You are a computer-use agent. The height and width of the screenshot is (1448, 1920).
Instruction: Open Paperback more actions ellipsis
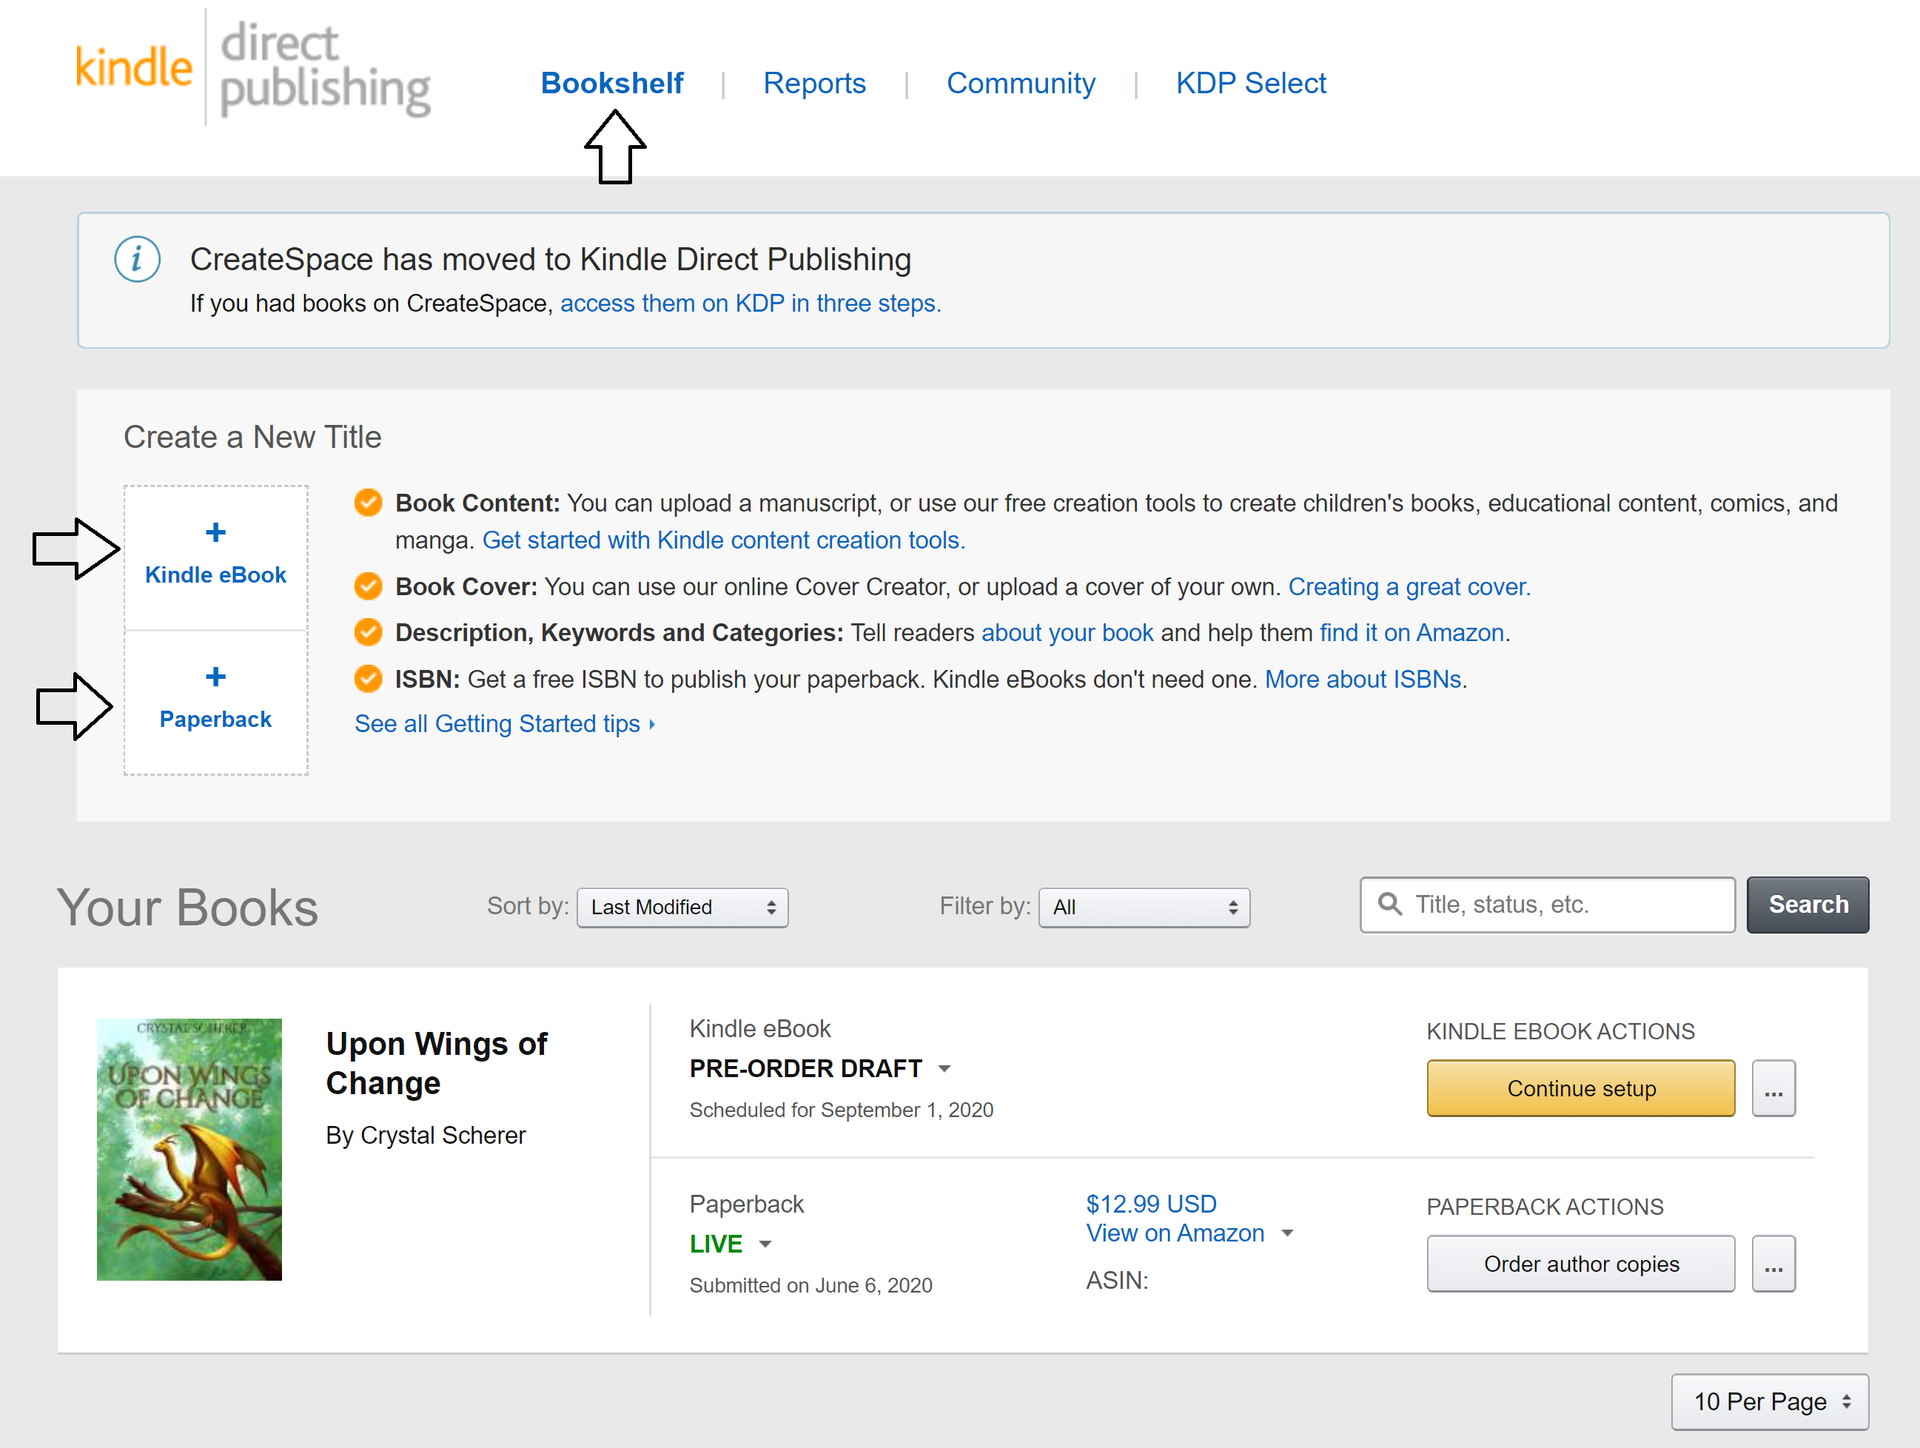(1773, 1264)
